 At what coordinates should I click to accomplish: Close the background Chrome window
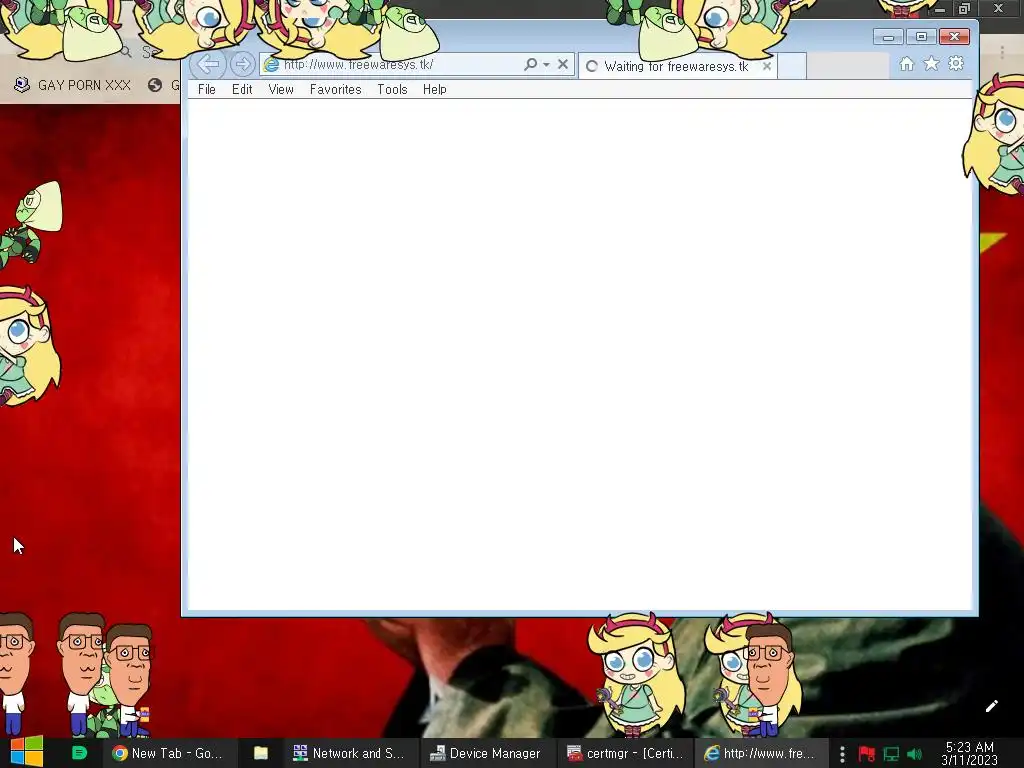coord(999,8)
